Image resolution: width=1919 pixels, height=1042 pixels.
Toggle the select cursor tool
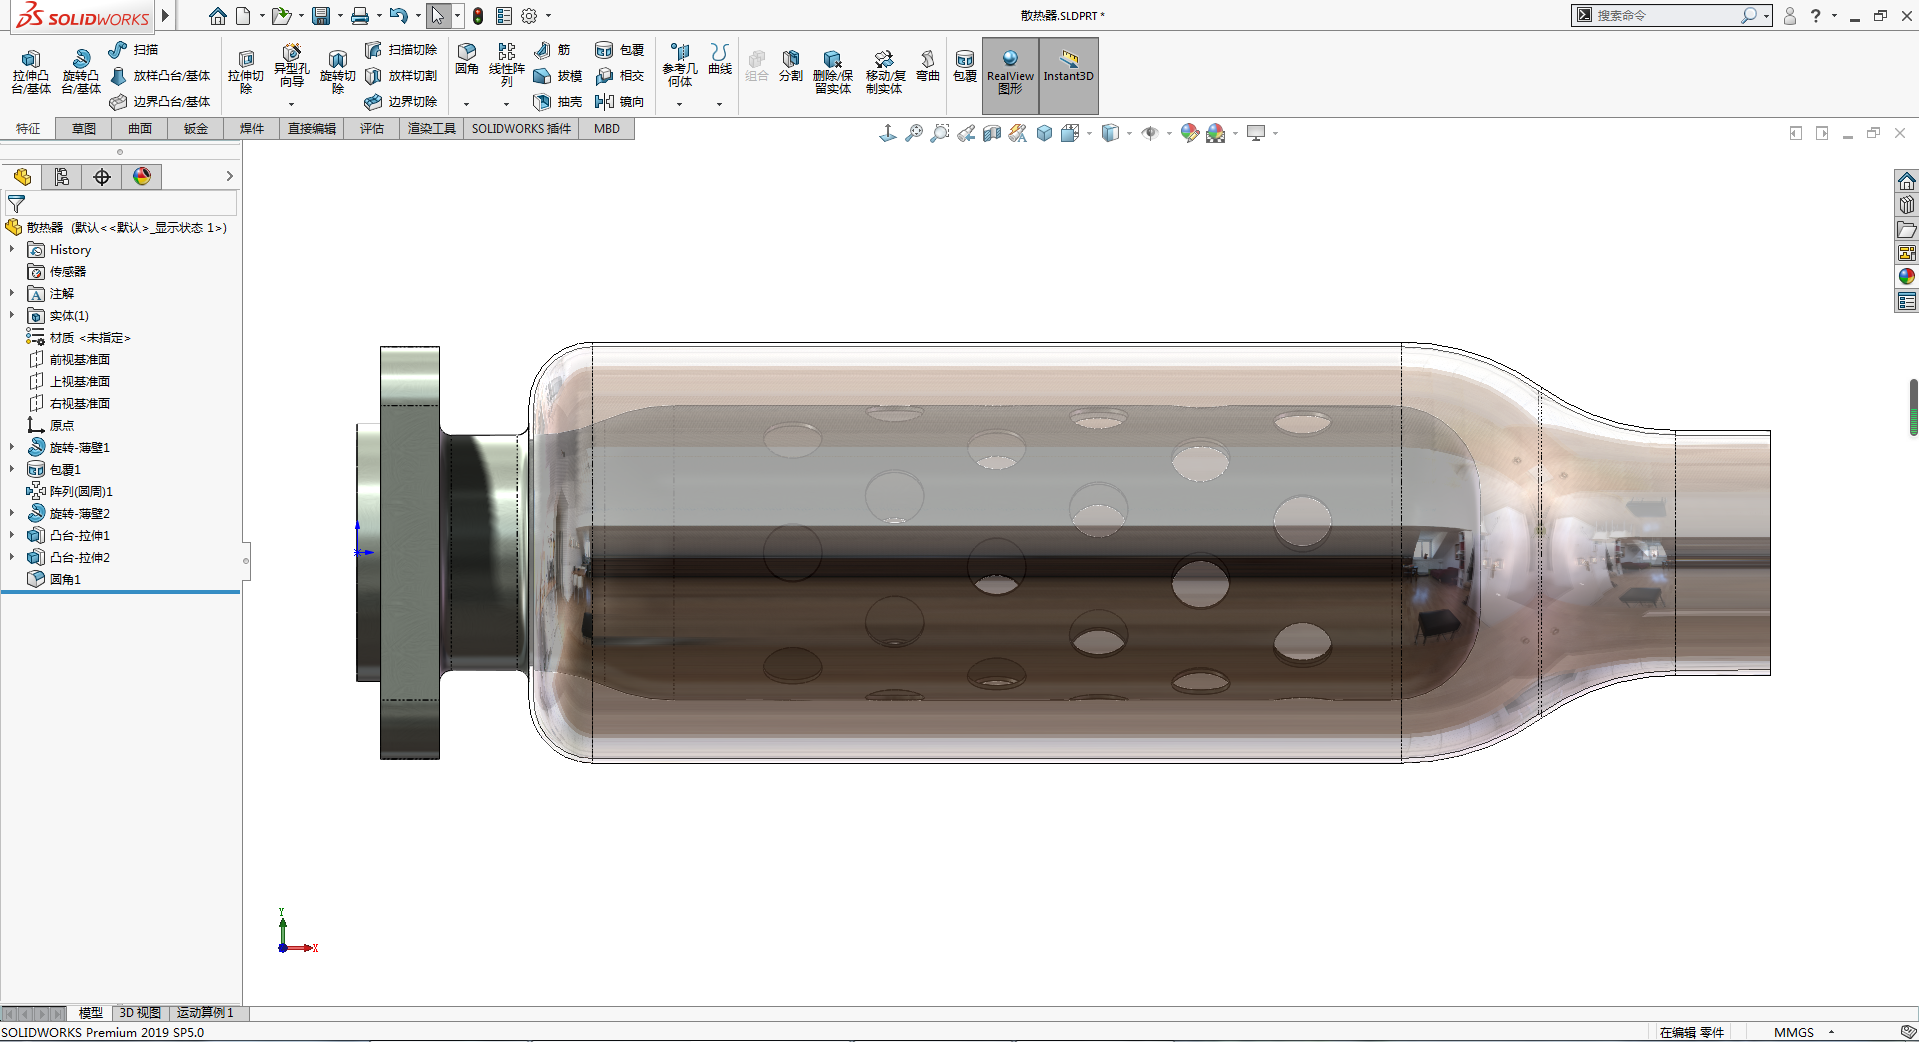(x=438, y=16)
